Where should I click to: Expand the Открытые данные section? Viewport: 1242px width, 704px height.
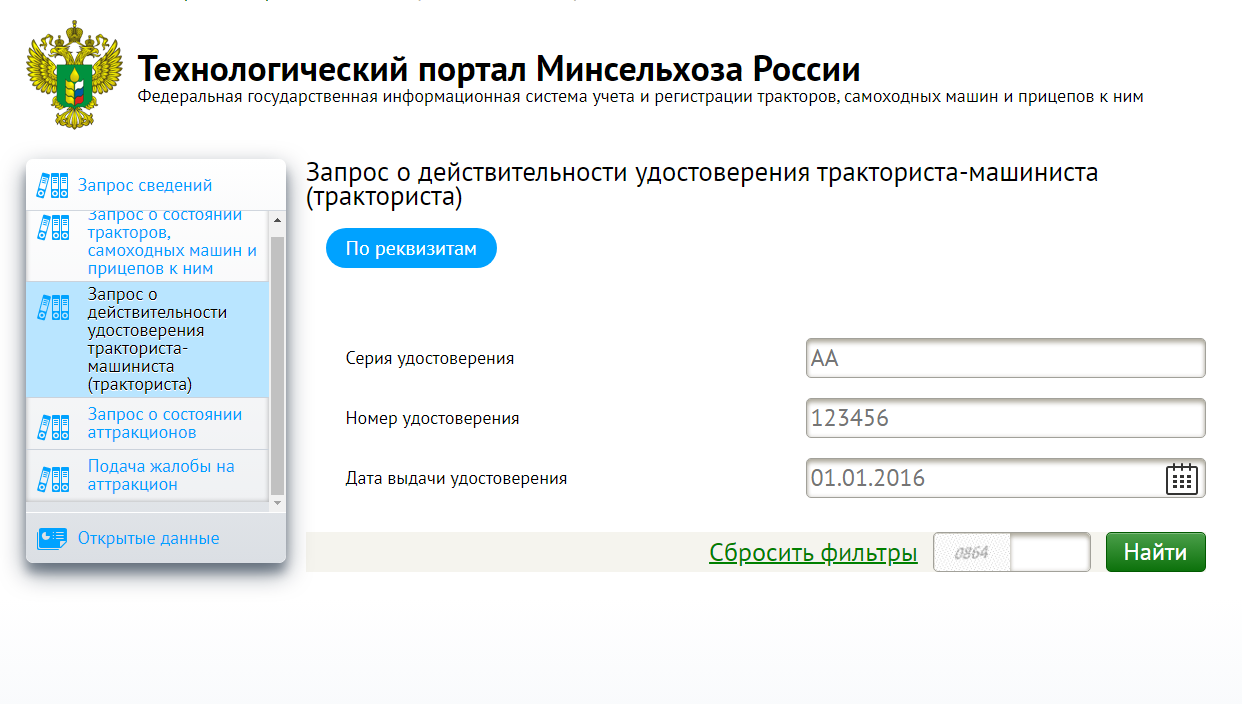(148, 539)
